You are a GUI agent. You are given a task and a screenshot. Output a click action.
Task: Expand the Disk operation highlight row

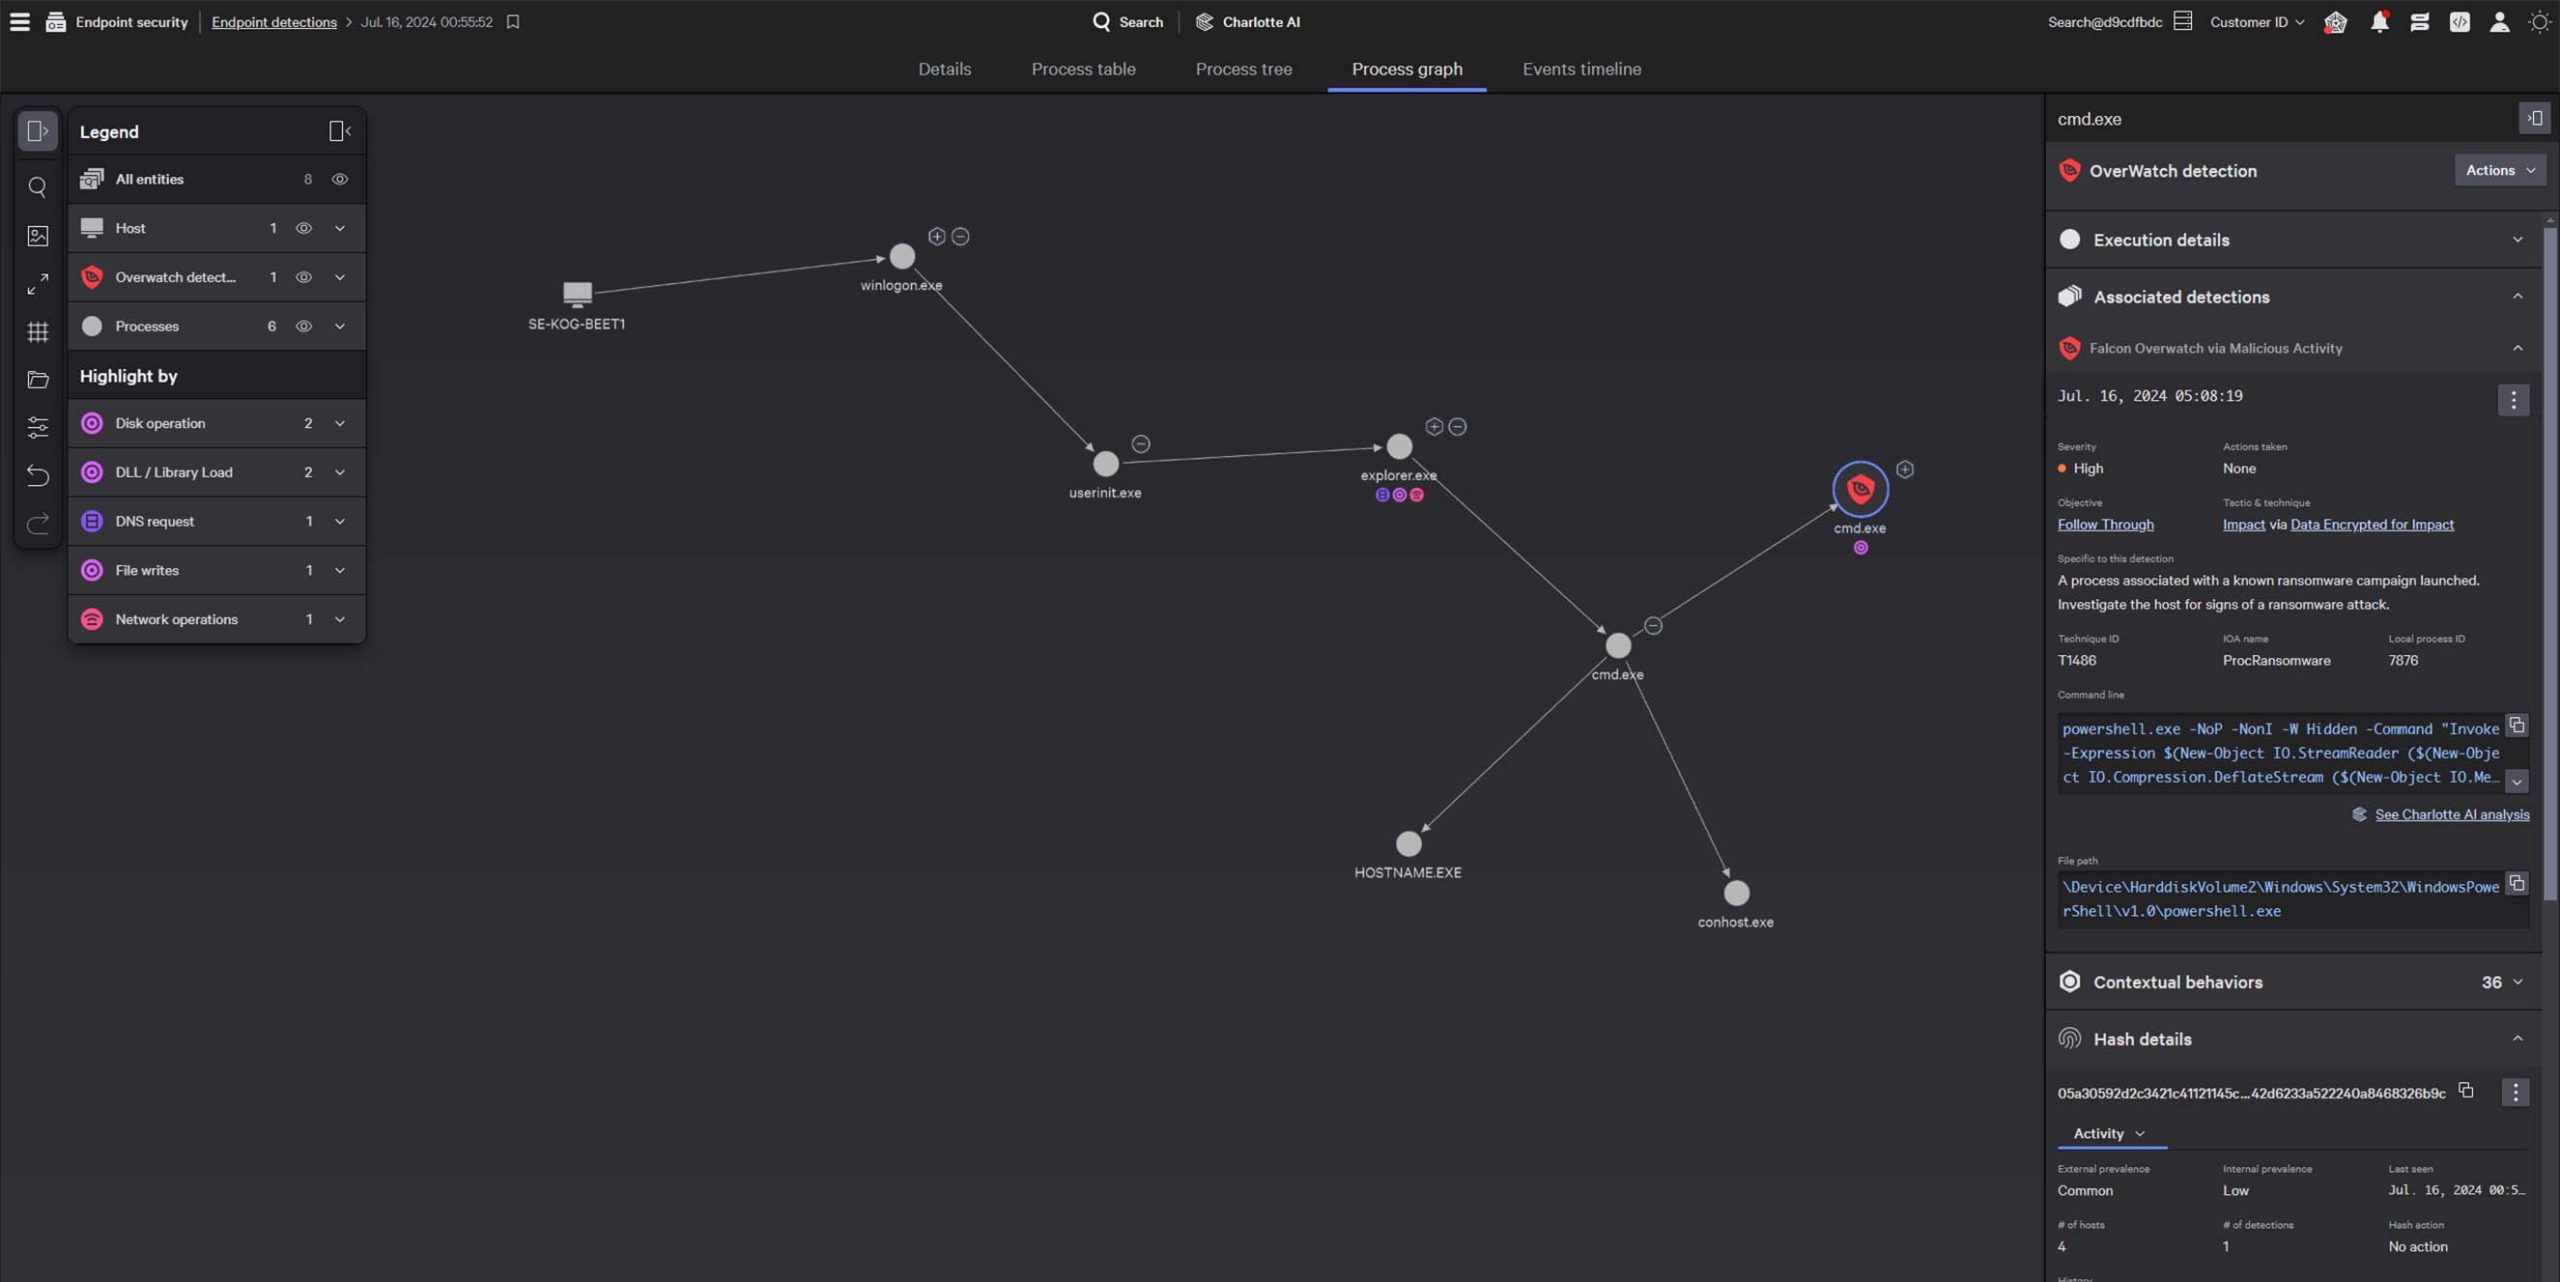point(340,423)
